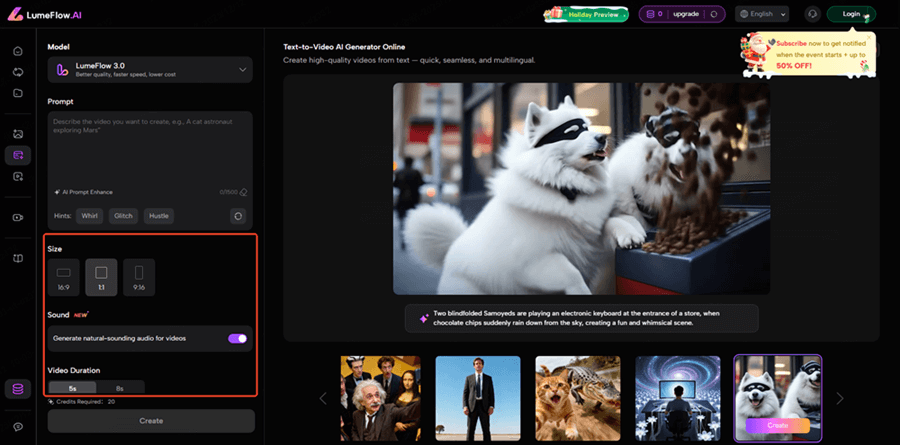
Task: Select the 1:1 size option
Action: click(101, 277)
